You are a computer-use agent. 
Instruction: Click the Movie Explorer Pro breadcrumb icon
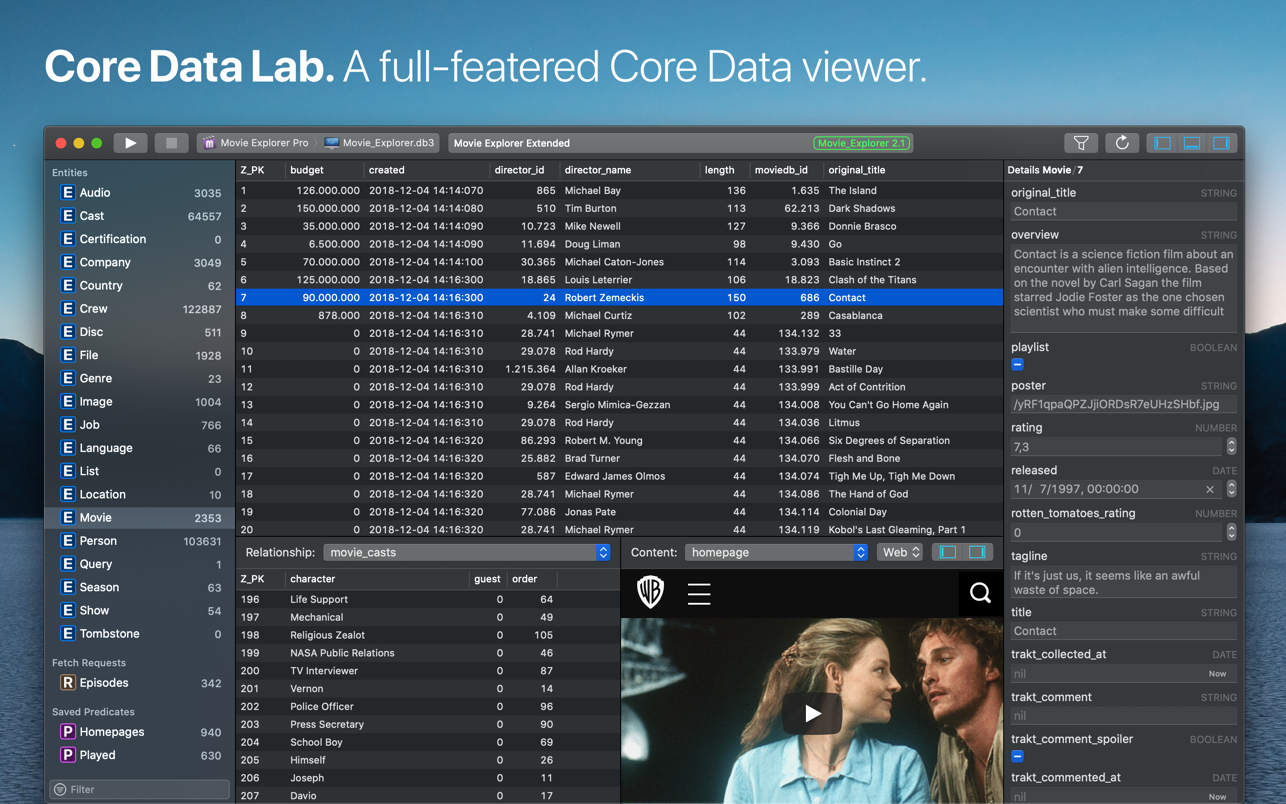209,143
